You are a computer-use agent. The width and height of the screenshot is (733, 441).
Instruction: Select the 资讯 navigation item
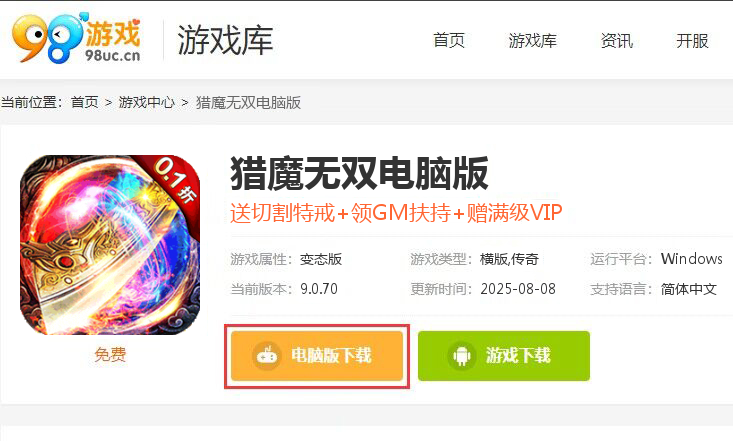617,41
